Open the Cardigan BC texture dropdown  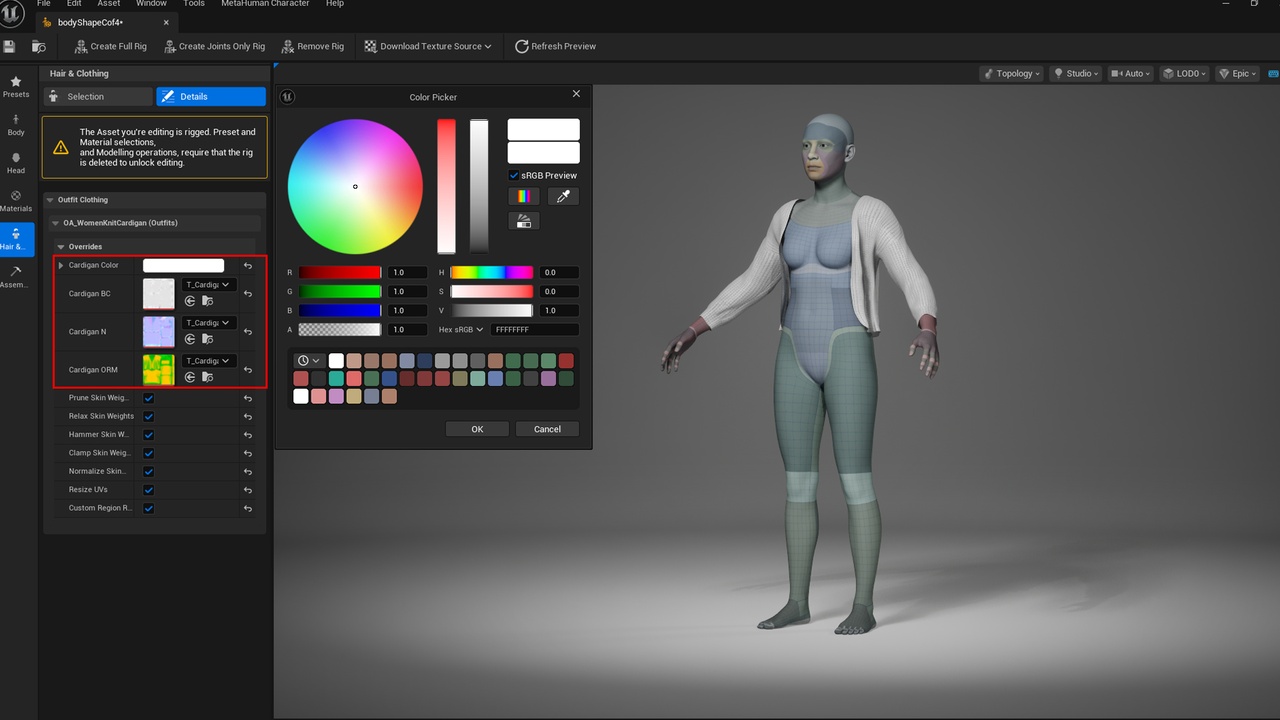(208, 285)
